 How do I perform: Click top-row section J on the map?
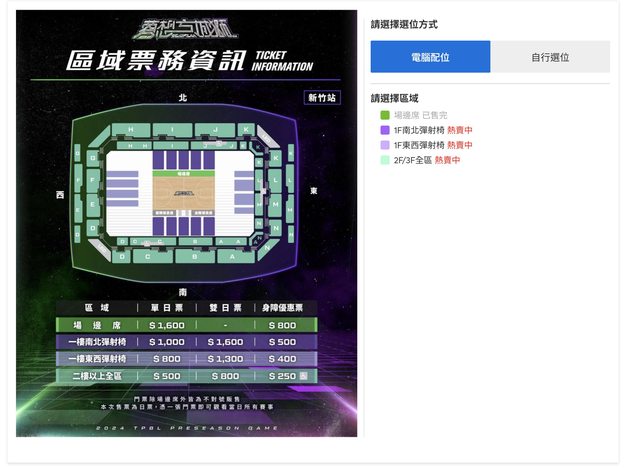click(x=213, y=130)
